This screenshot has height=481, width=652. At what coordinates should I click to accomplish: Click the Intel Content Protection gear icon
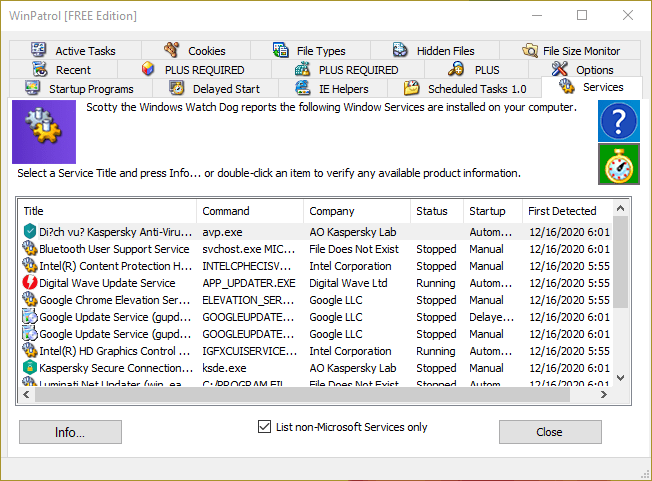(30, 265)
